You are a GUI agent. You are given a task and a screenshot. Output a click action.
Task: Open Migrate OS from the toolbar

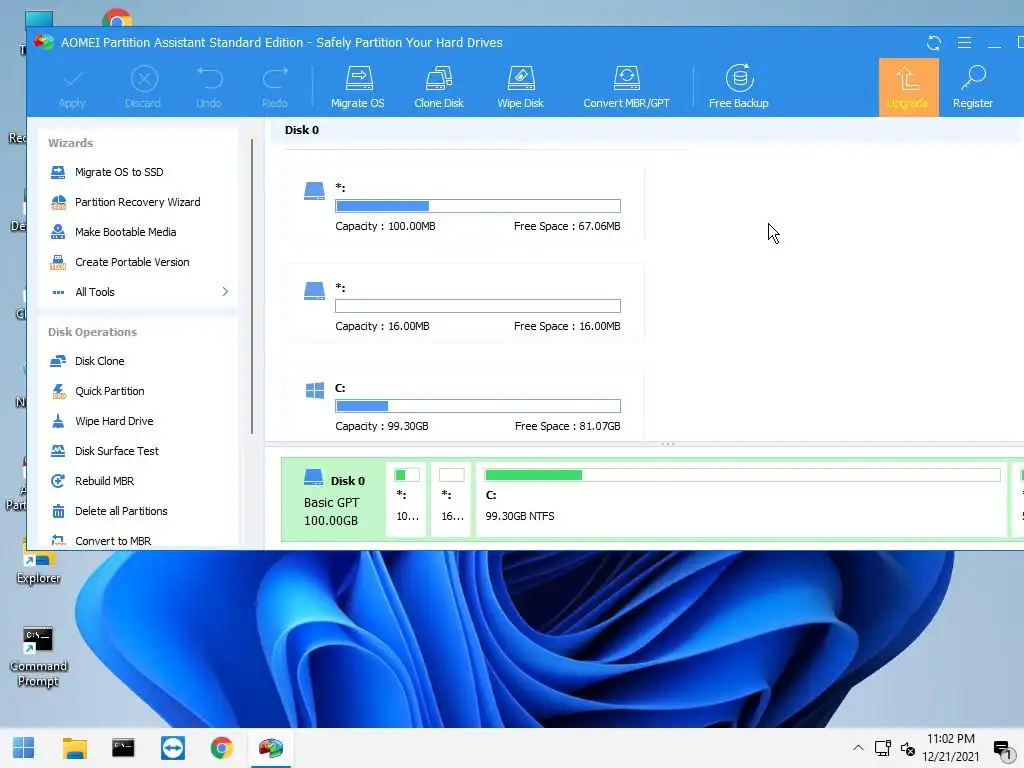click(358, 88)
